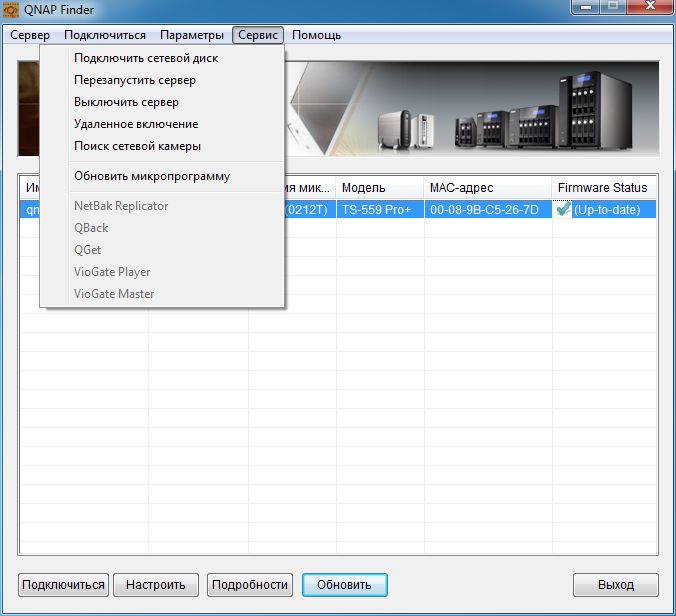This screenshot has width=676, height=616.
Task: Open the Сервер menu
Action: (x=30, y=35)
